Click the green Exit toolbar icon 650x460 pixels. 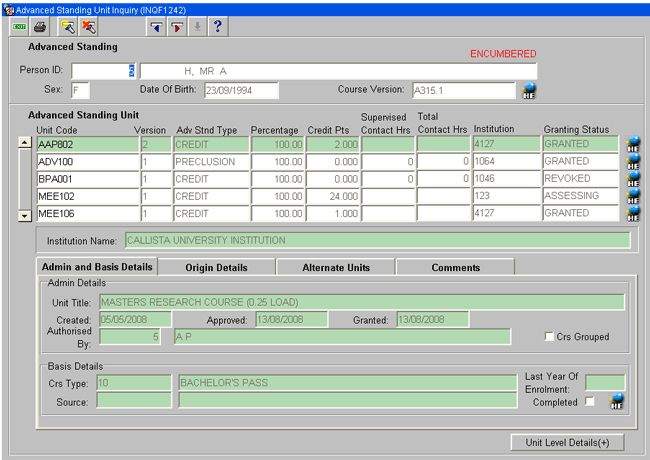[19, 26]
